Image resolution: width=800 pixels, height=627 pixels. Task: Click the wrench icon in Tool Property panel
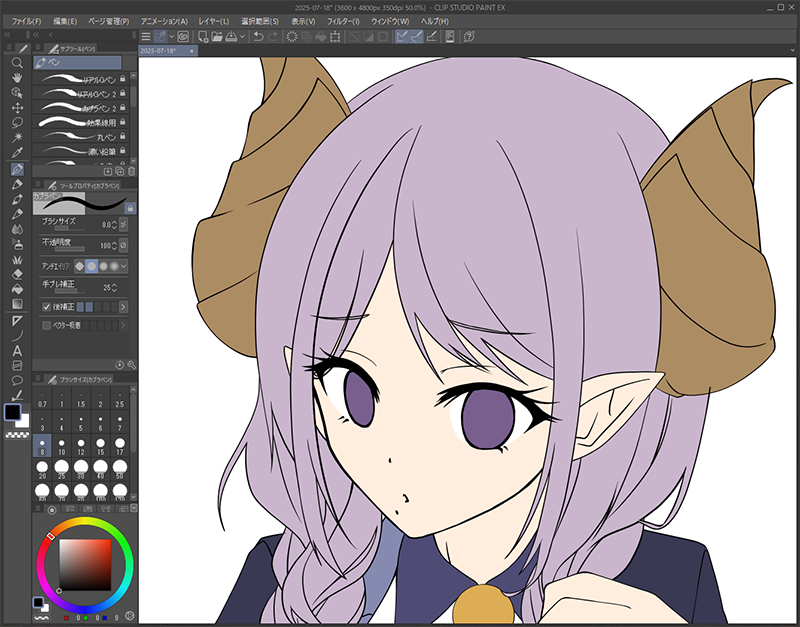point(131,365)
